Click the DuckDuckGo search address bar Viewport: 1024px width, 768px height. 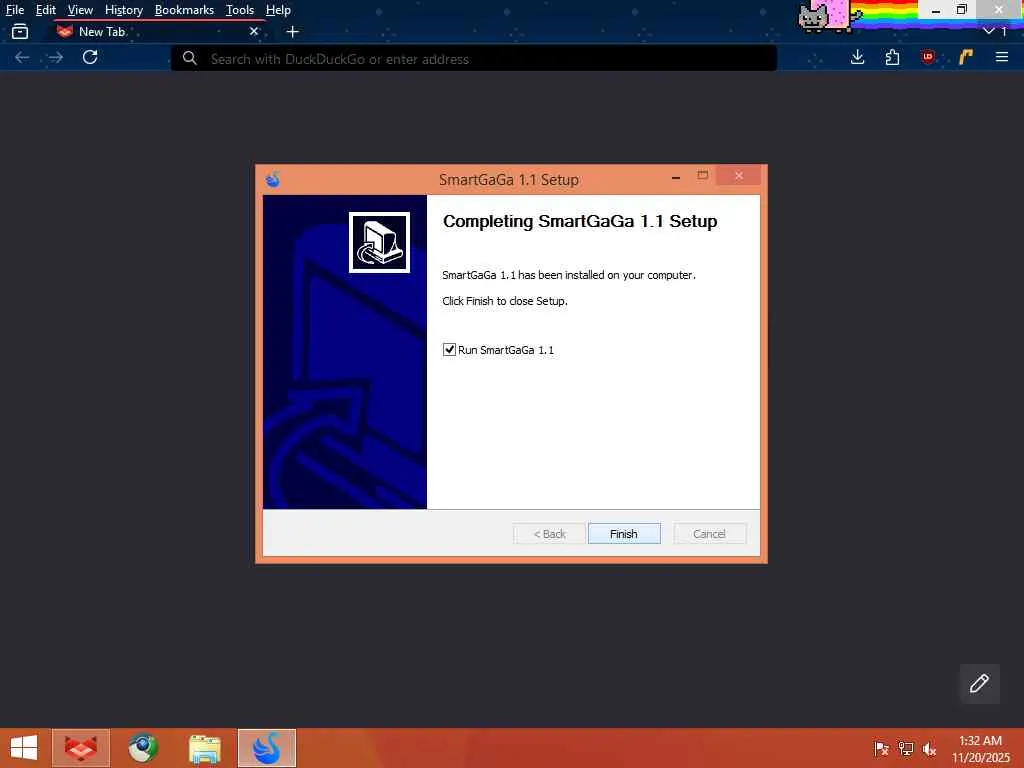pyautogui.click(x=474, y=59)
